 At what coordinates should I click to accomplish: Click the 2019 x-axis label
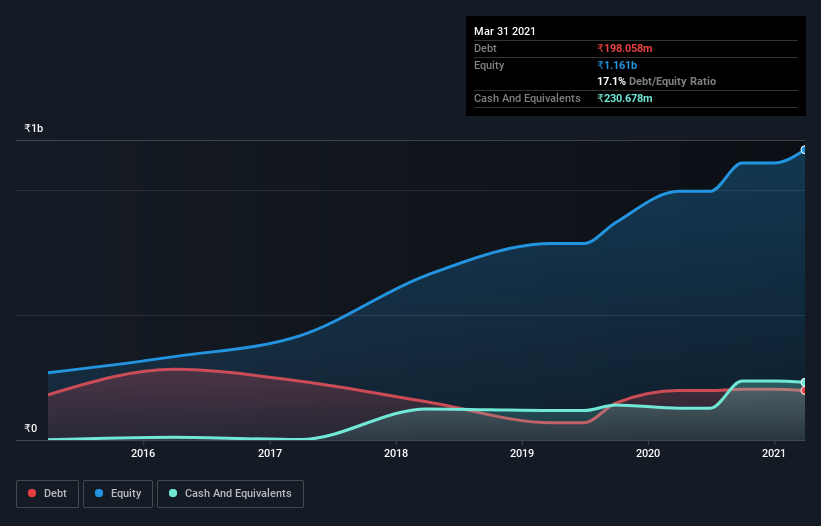pyautogui.click(x=522, y=453)
